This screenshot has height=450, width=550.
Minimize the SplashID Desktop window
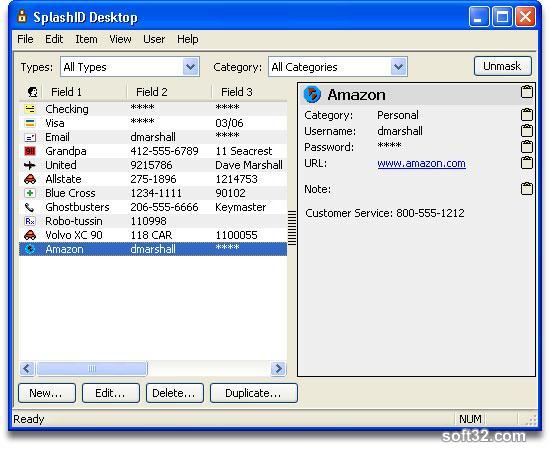(478, 16)
